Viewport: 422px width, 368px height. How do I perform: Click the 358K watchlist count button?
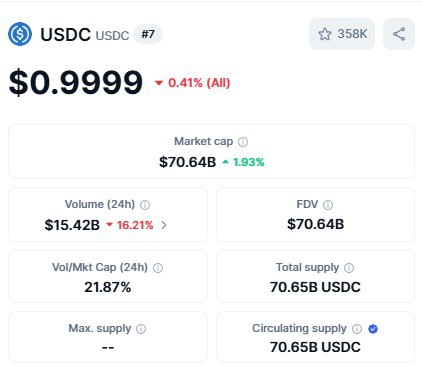tap(342, 34)
